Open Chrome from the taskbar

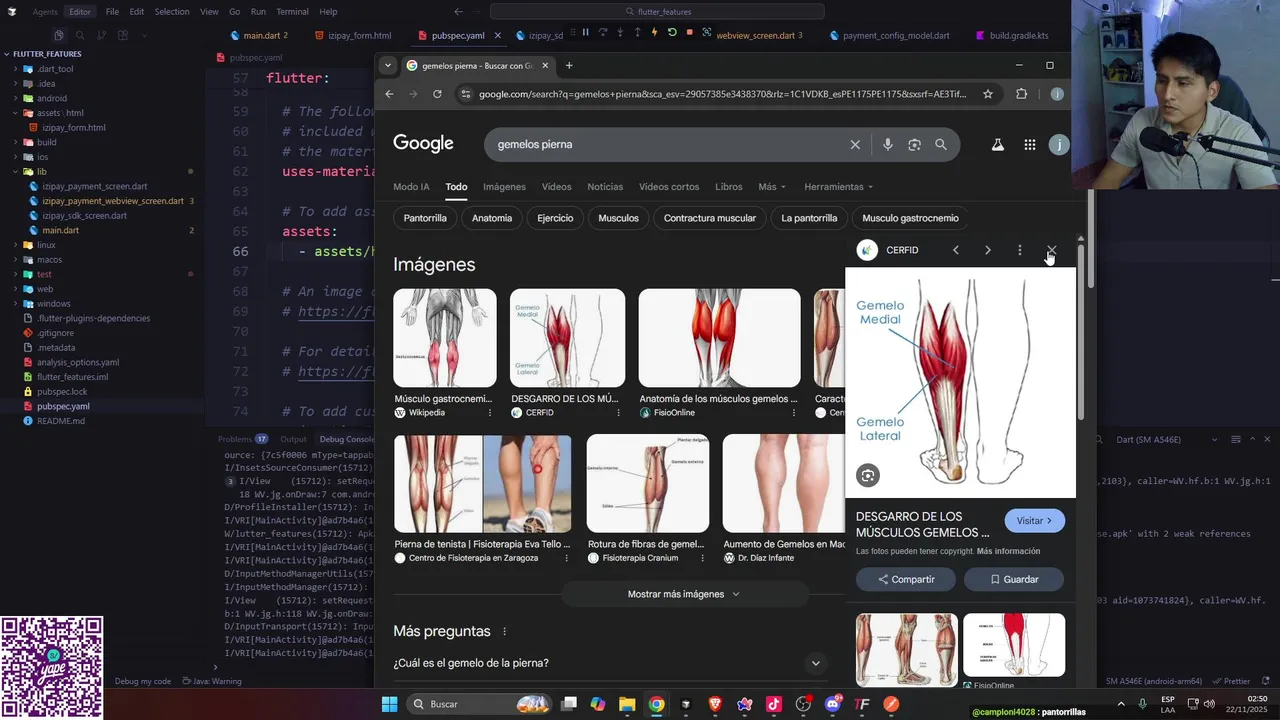[x=656, y=704]
